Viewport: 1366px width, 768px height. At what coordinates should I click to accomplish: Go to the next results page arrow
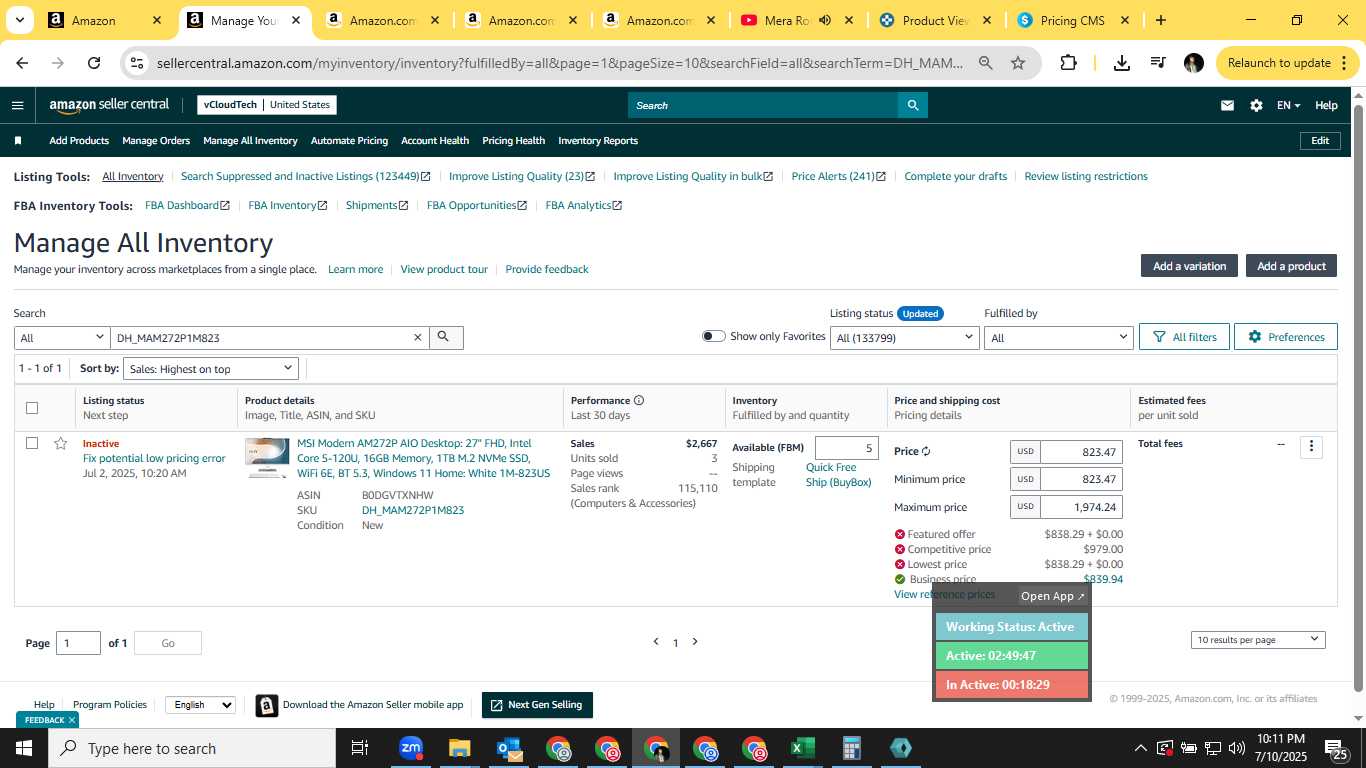[x=695, y=642]
